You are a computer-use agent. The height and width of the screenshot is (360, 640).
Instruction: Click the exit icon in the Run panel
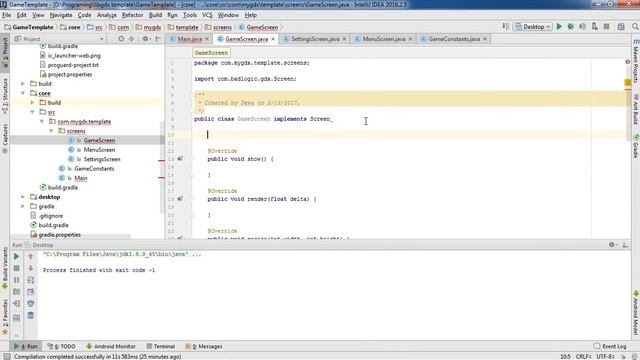click(x=16, y=303)
